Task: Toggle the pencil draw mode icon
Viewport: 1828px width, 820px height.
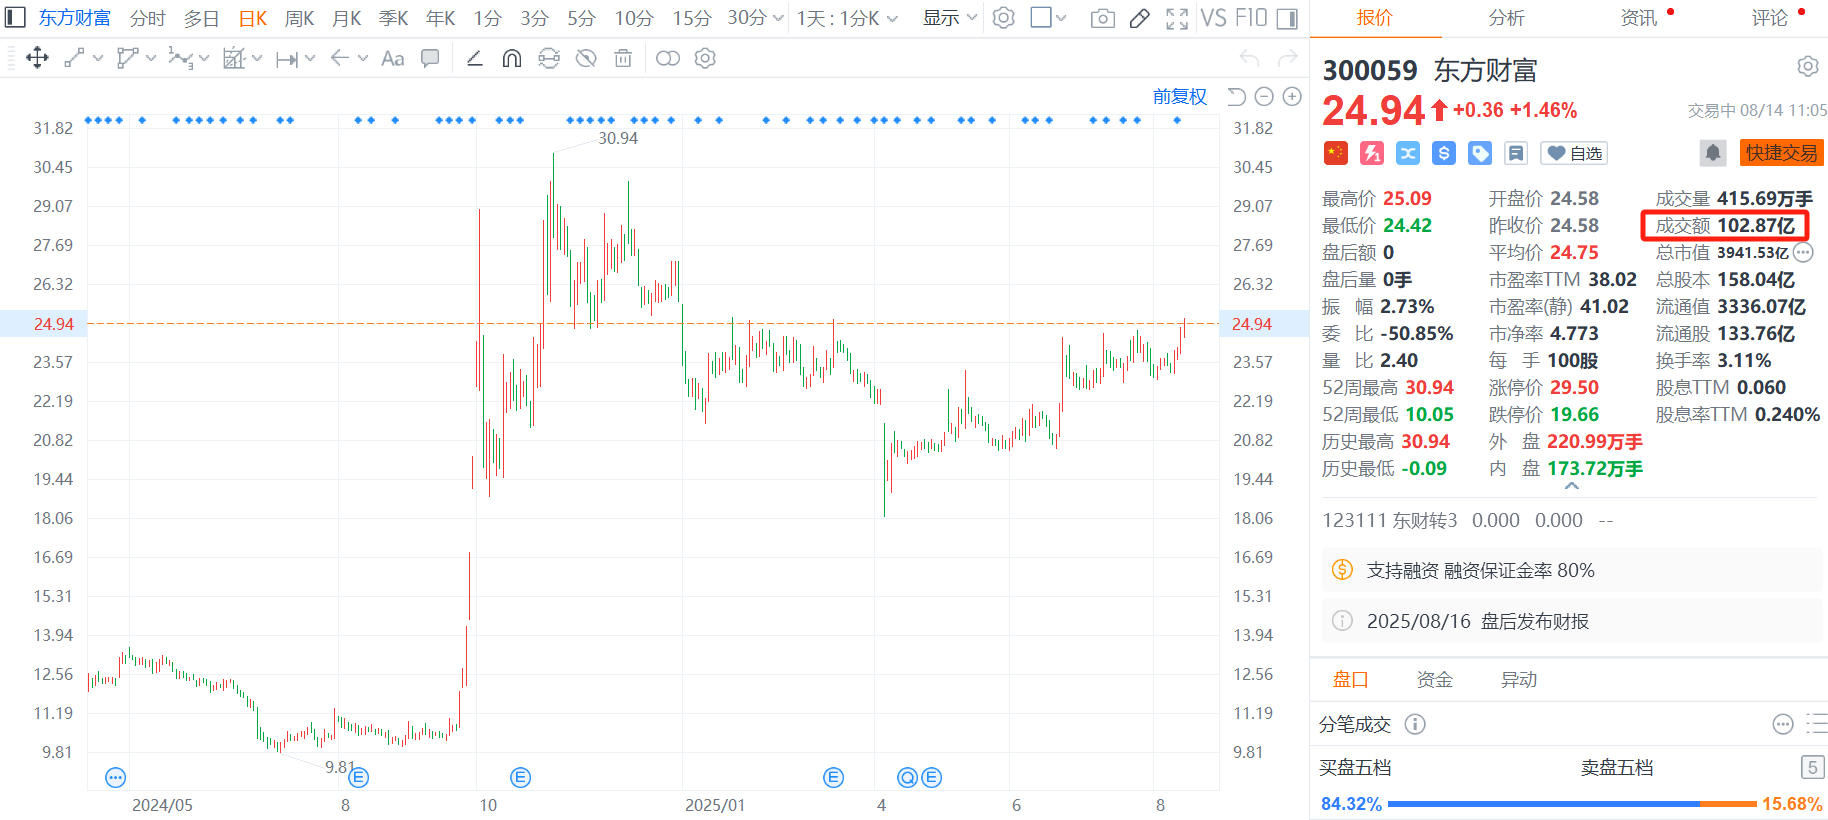Action: click(x=1139, y=18)
